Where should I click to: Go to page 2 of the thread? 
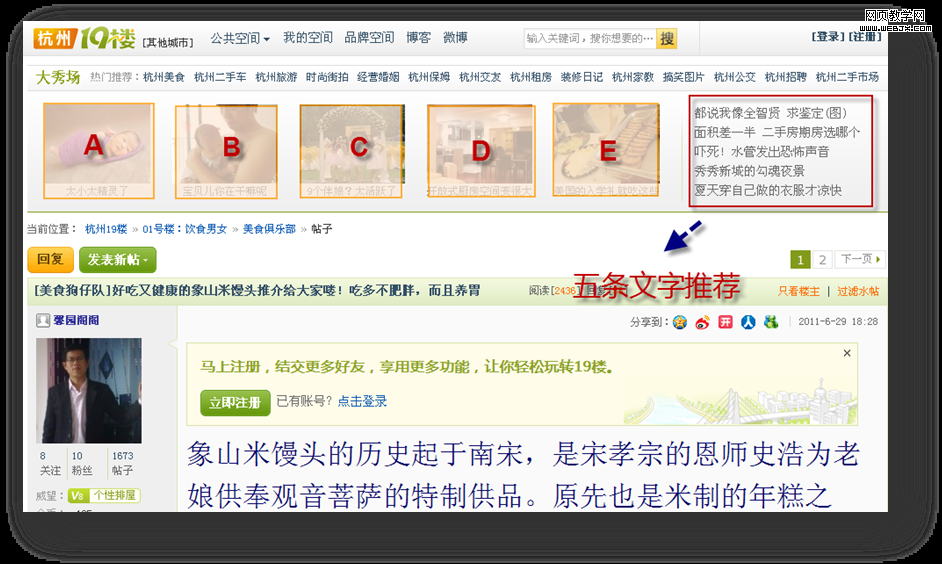822,260
